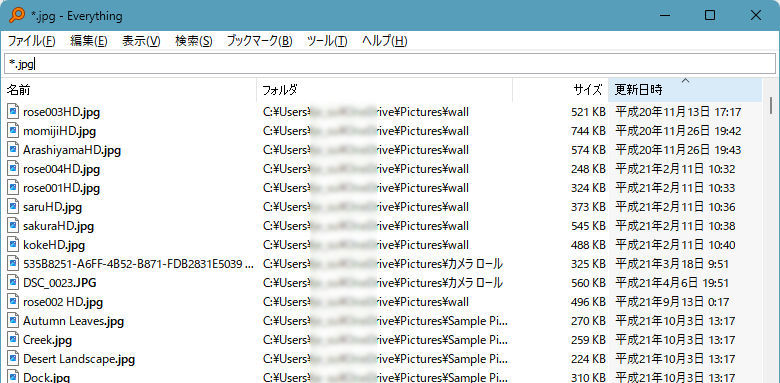
Task: Click inside the *.jpg search box
Action: pyautogui.click(x=390, y=64)
